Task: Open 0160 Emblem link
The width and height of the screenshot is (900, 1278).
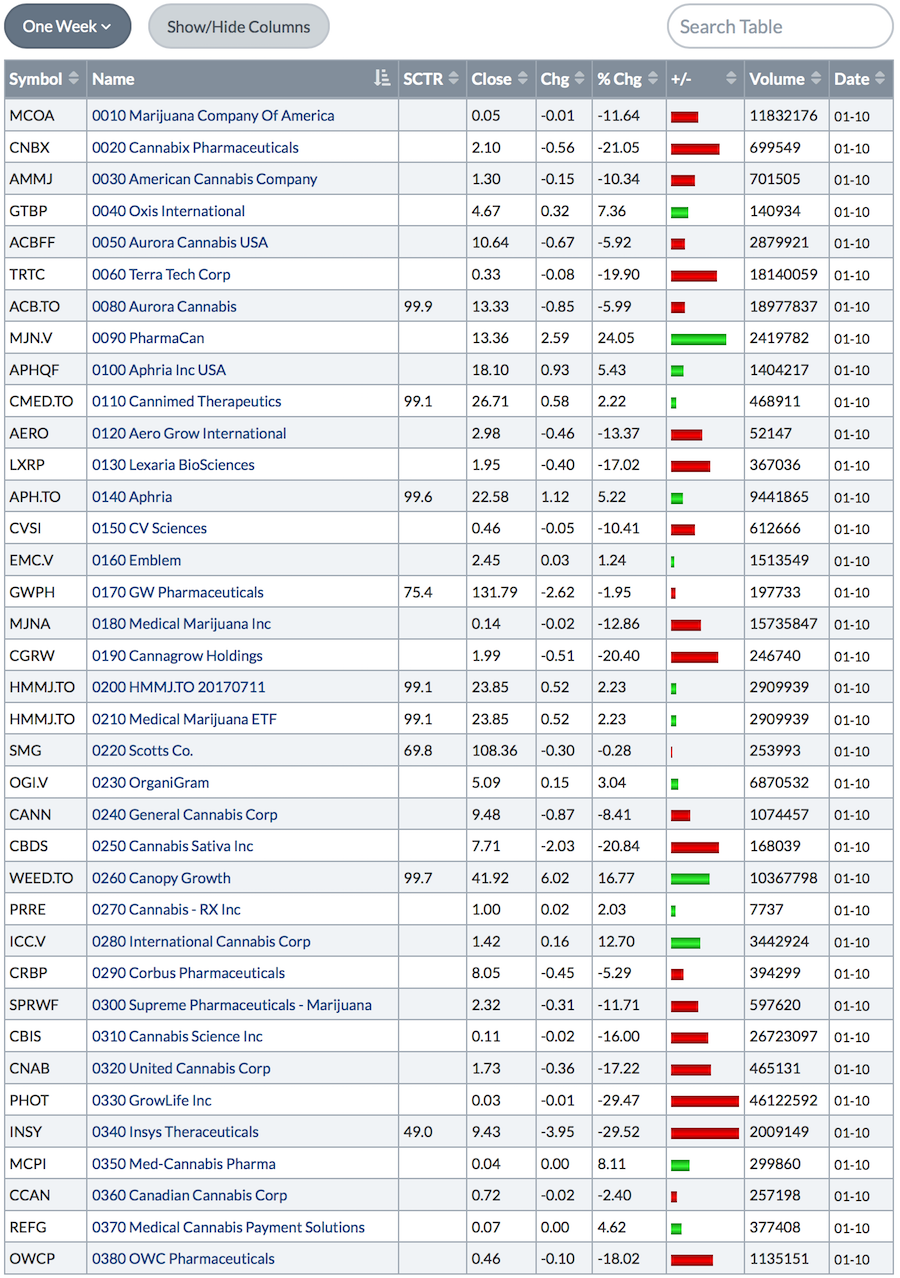Action: [x=137, y=560]
